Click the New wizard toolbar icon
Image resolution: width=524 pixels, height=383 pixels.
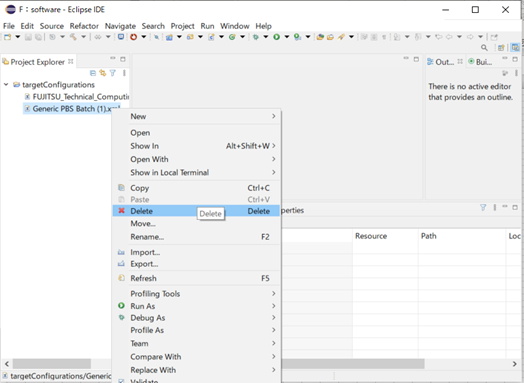tap(7, 37)
